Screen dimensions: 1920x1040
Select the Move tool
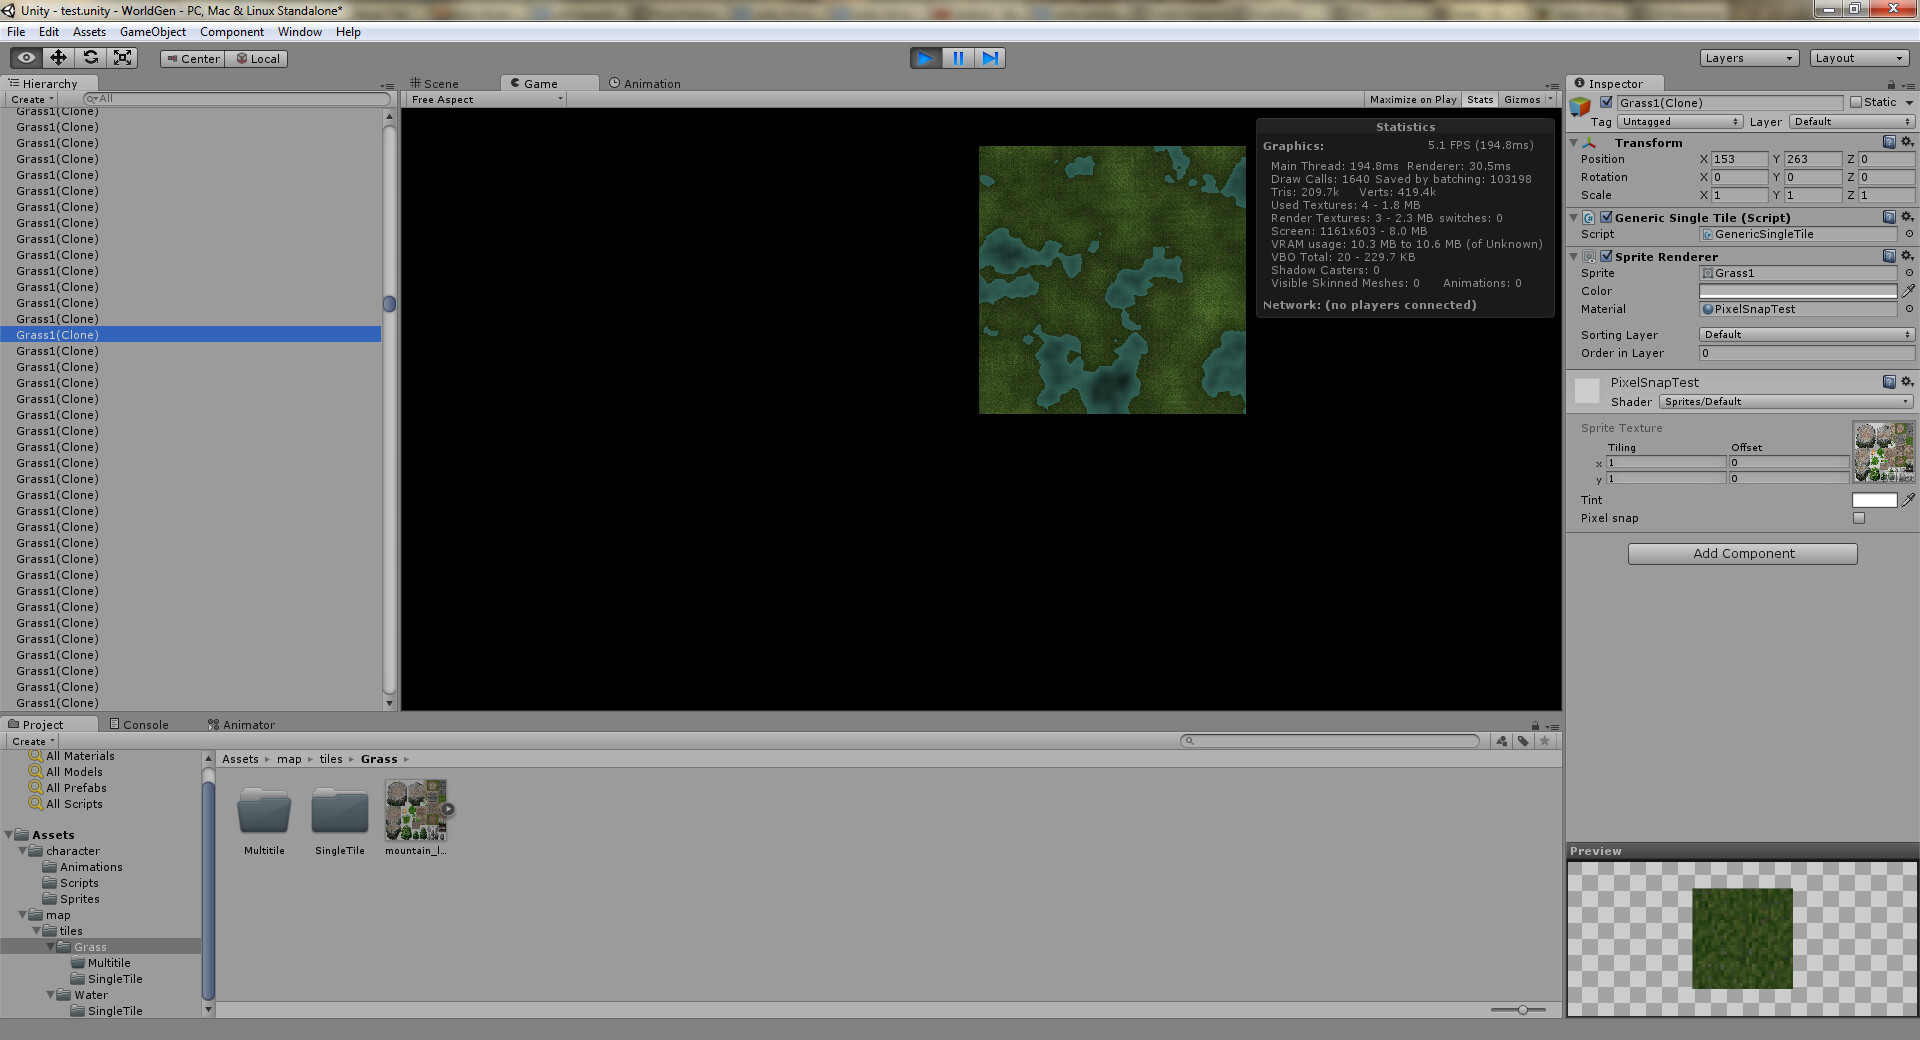pos(58,57)
